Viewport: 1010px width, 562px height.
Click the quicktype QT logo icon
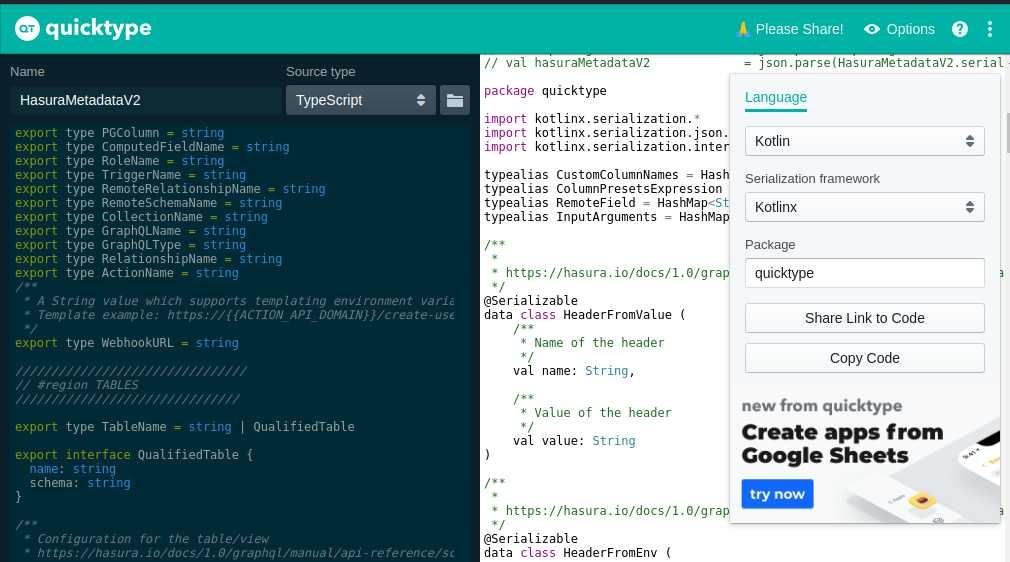(x=27, y=28)
